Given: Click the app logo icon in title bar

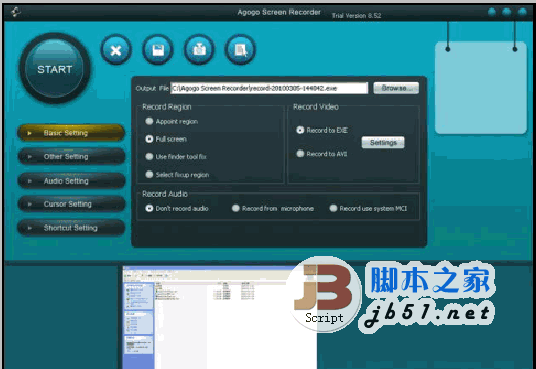Looking at the screenshot, I should [x=15, y=12].
